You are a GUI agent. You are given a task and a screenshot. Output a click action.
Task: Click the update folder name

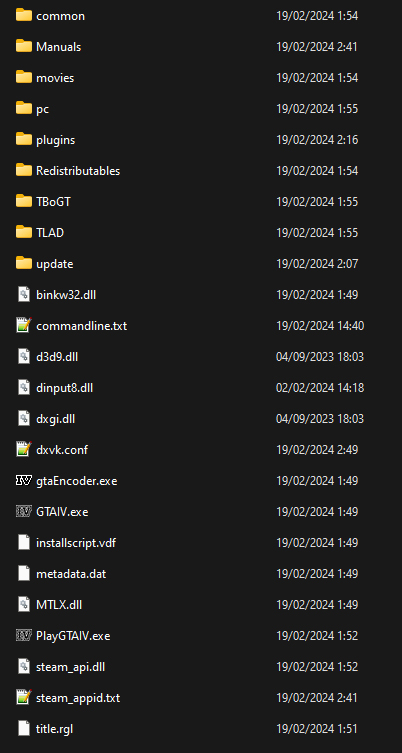[x=55, y=264]
